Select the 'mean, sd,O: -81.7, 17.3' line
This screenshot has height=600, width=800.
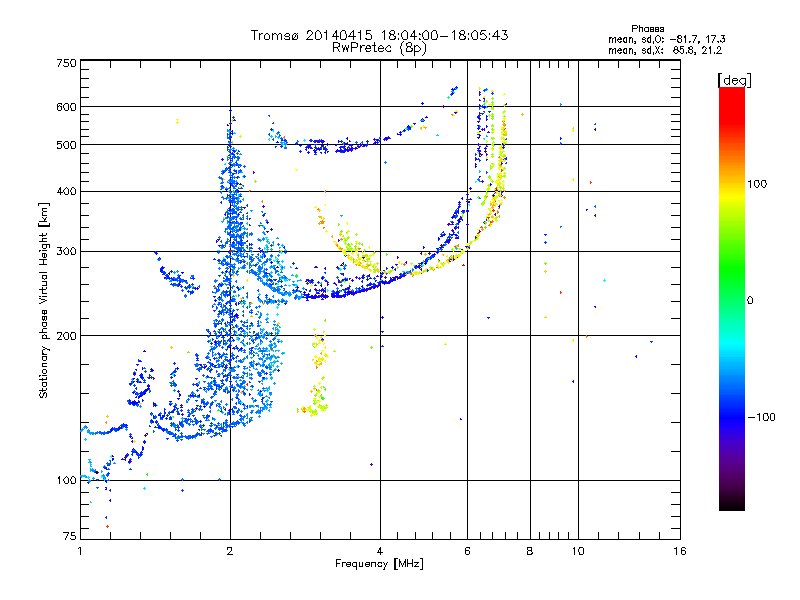[x=666, y=39]
